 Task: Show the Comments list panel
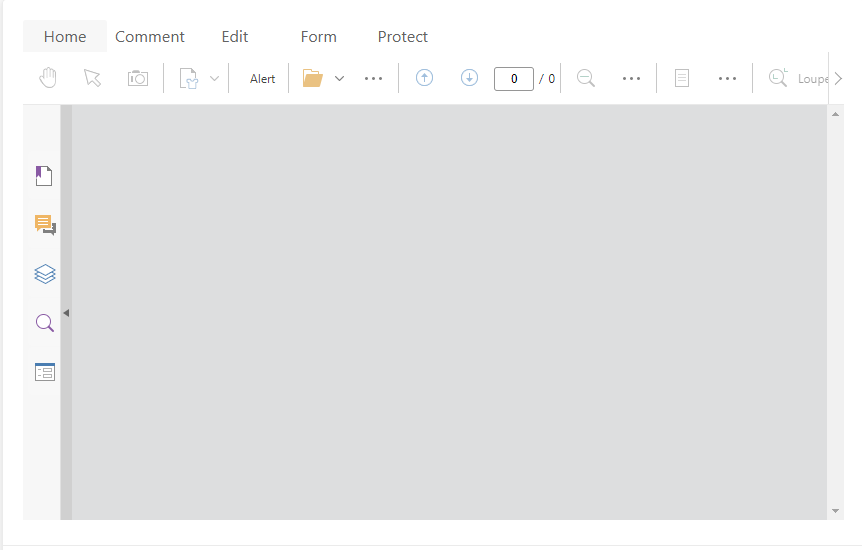pyautogui.click(x=45, y=225)
